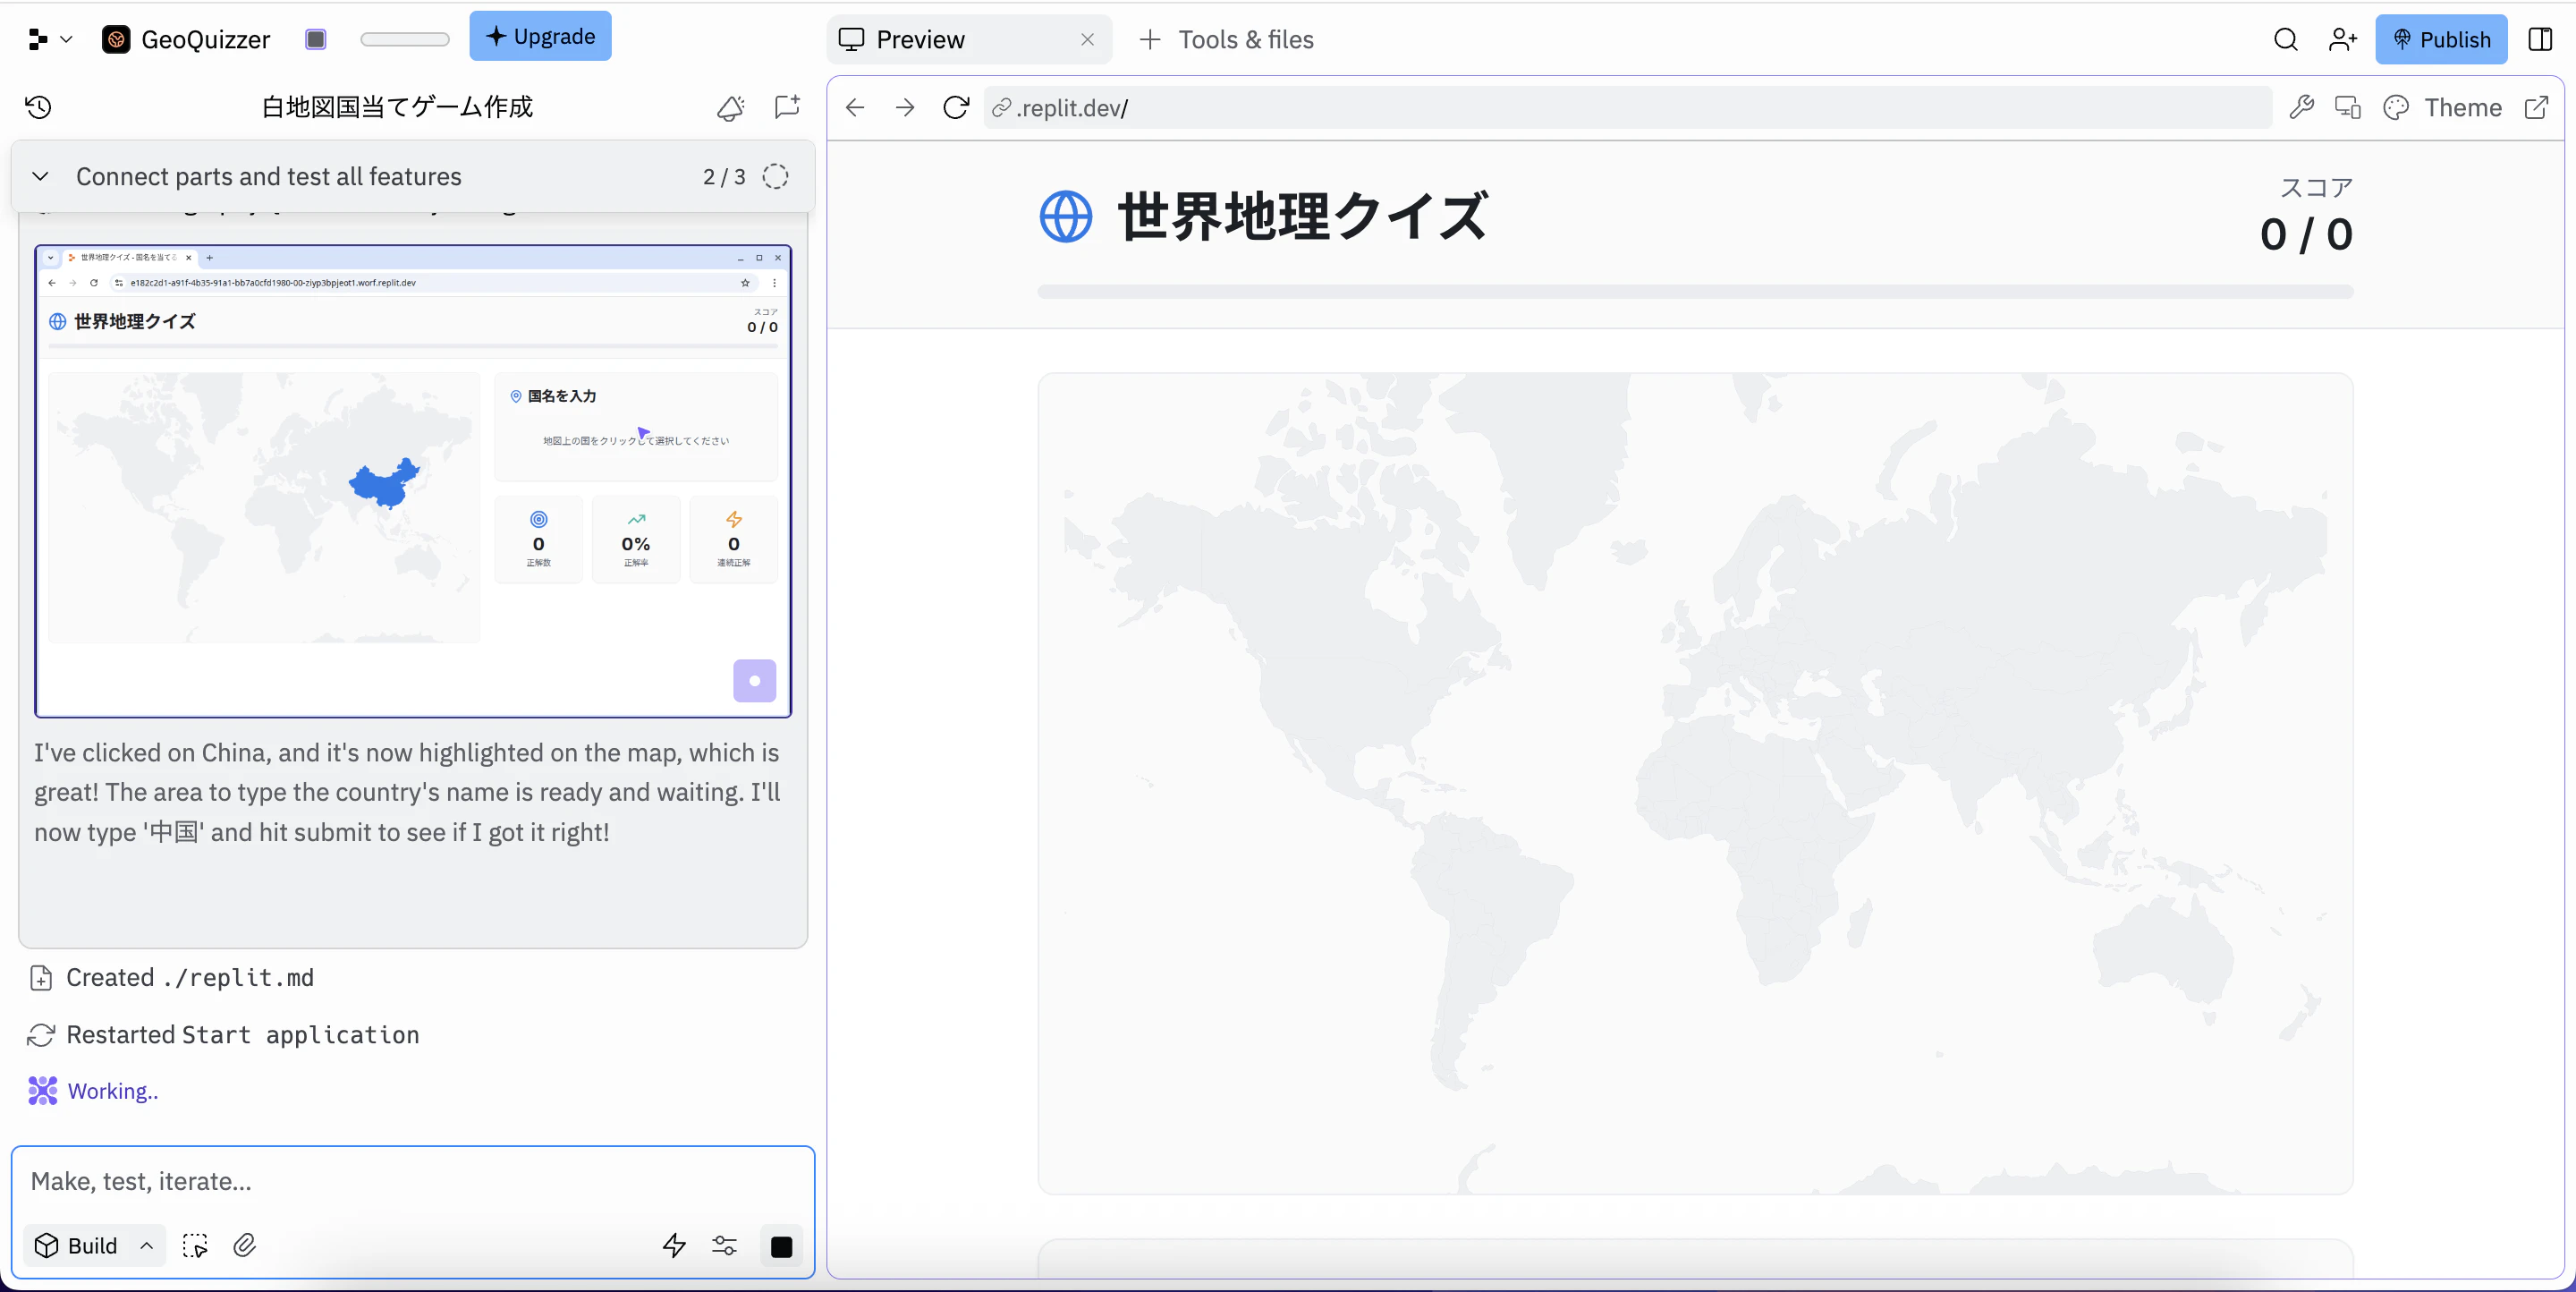Focus the Make, test, iterate input field

coord(413,1181)
